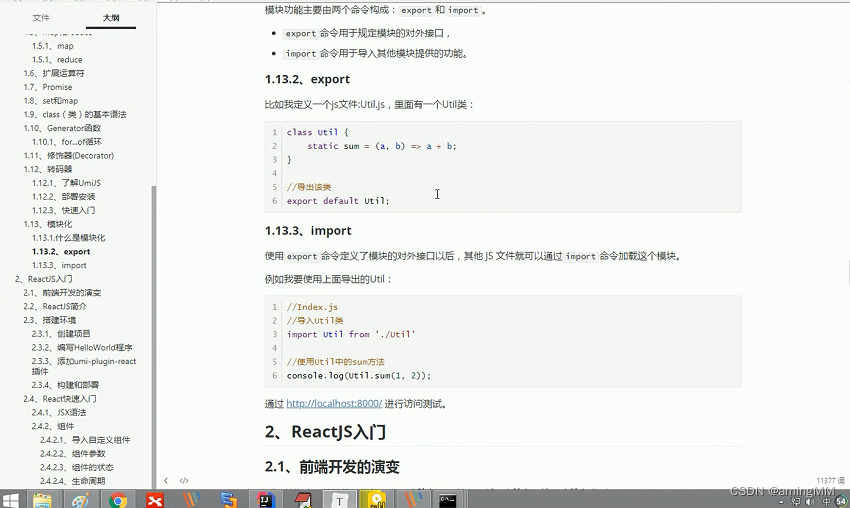
Task: Select 2.3.3、添加umi-plugin-react插件 in outline
Action: coord(83,366)
